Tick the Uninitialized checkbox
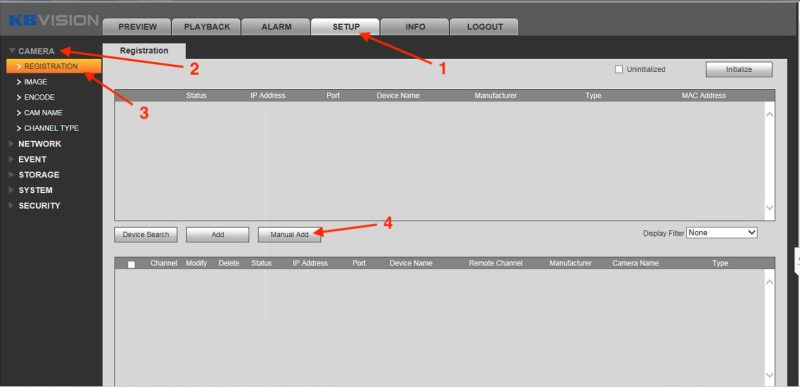This screenshot has height=387, width=800. point(619,69)
